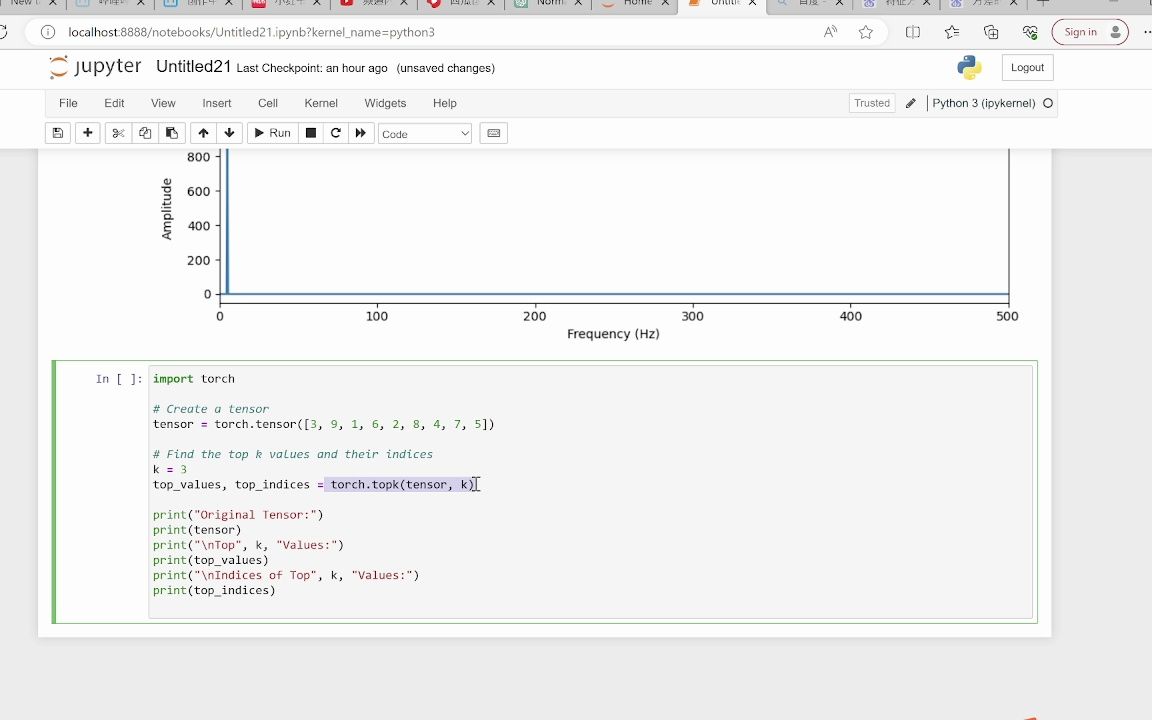Run the current cell

[273, 133]
